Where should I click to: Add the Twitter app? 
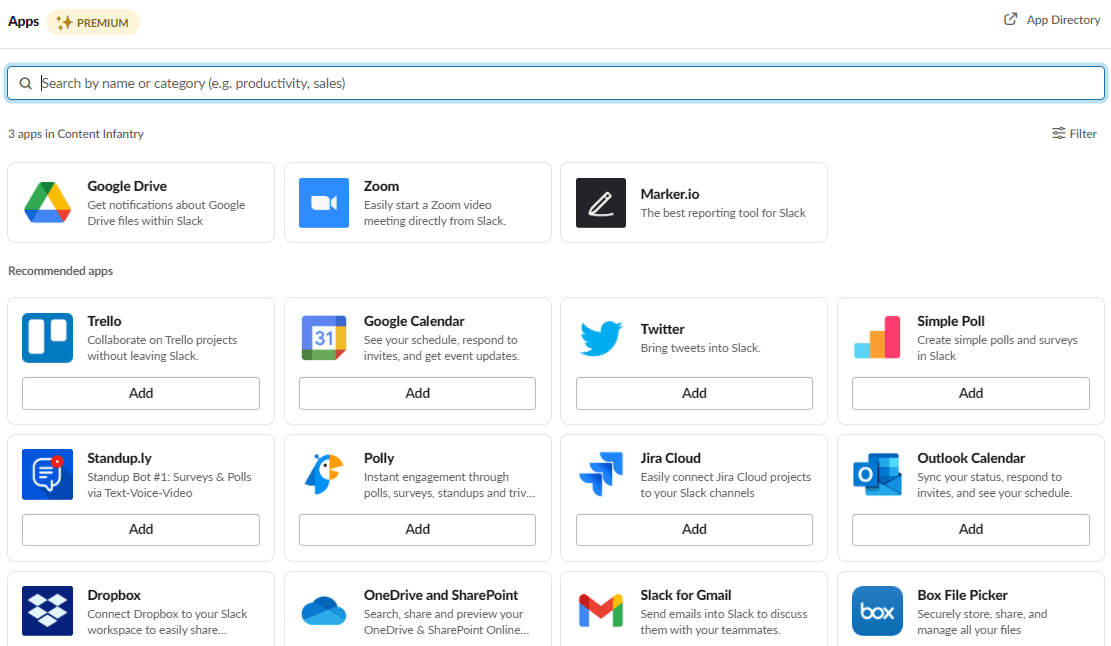694,393
